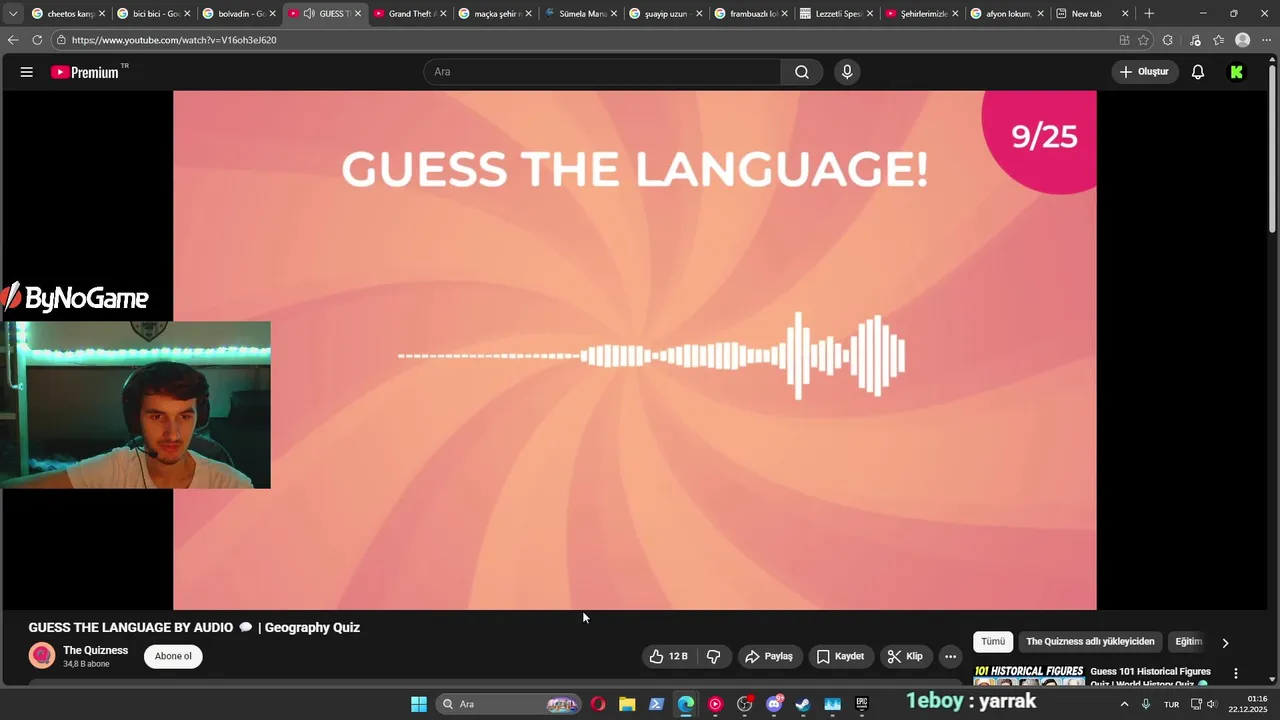
Task: Click the browser address bar URL
Action: coord(174,40)
